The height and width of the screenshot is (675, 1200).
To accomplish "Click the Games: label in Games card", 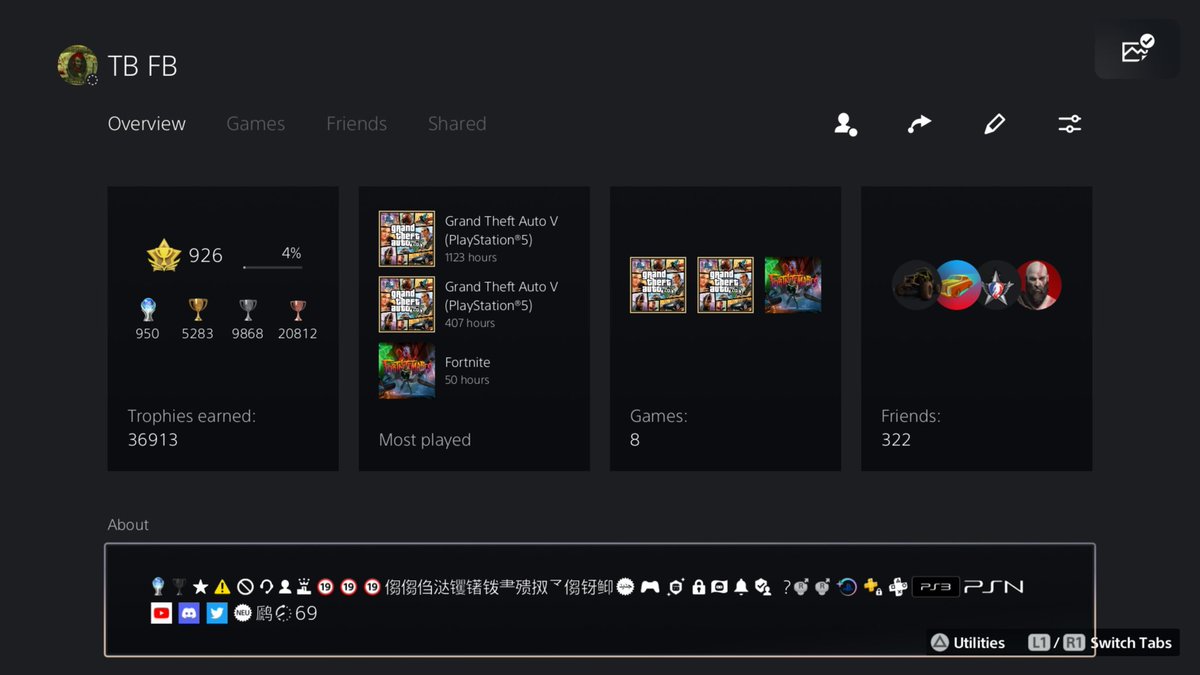I will pyautogui.click(x=659, y=416).
